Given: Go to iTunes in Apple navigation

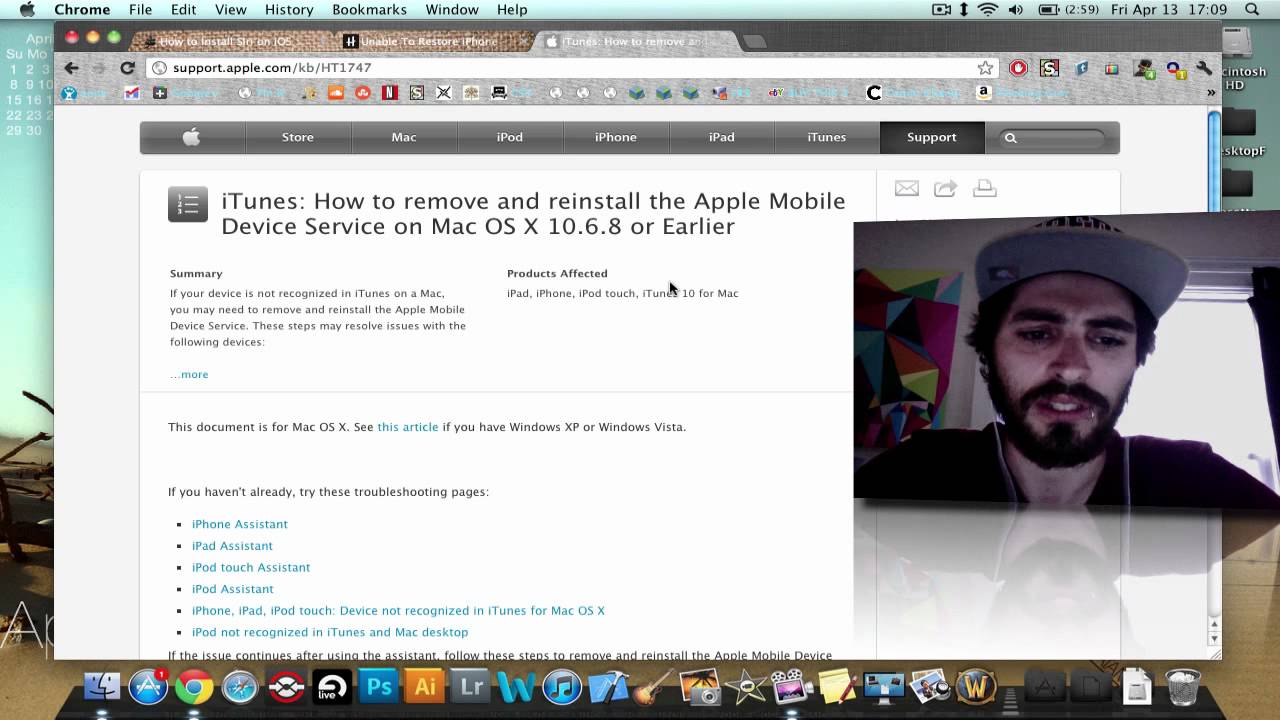Looking at the screenshot, I should [x=827, y=137].
